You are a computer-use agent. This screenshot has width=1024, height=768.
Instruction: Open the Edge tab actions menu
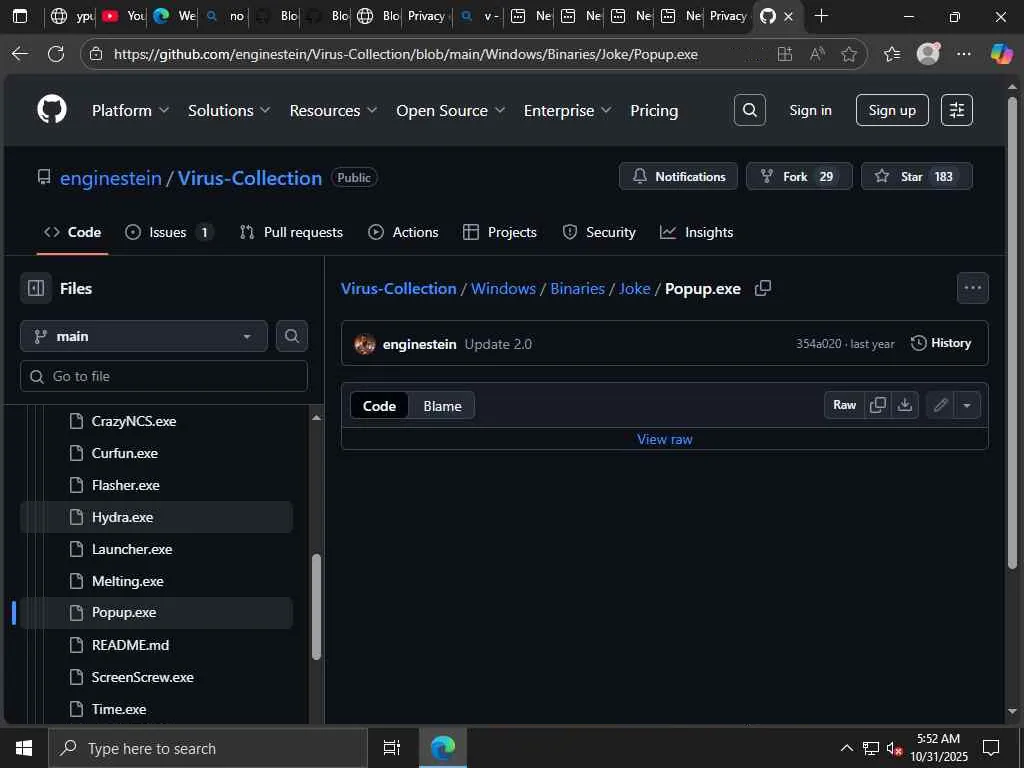[x=20, y=16]
